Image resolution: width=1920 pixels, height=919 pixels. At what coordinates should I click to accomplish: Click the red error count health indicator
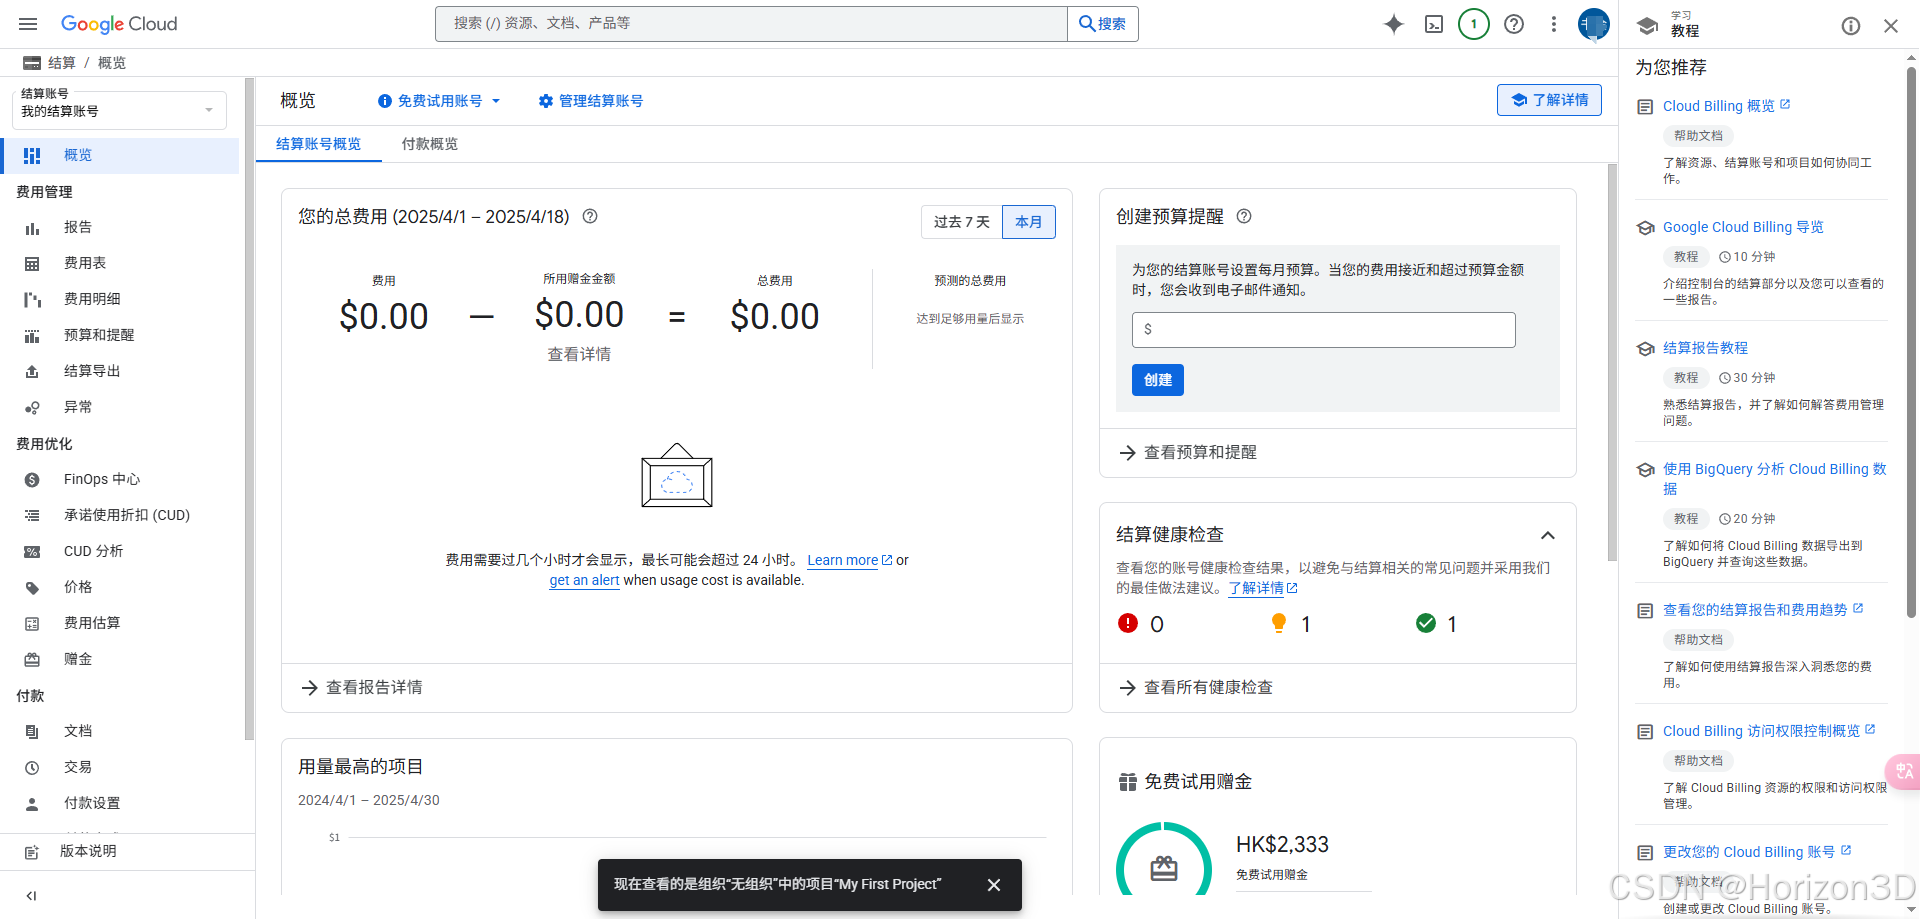(x=1140, y=624)
